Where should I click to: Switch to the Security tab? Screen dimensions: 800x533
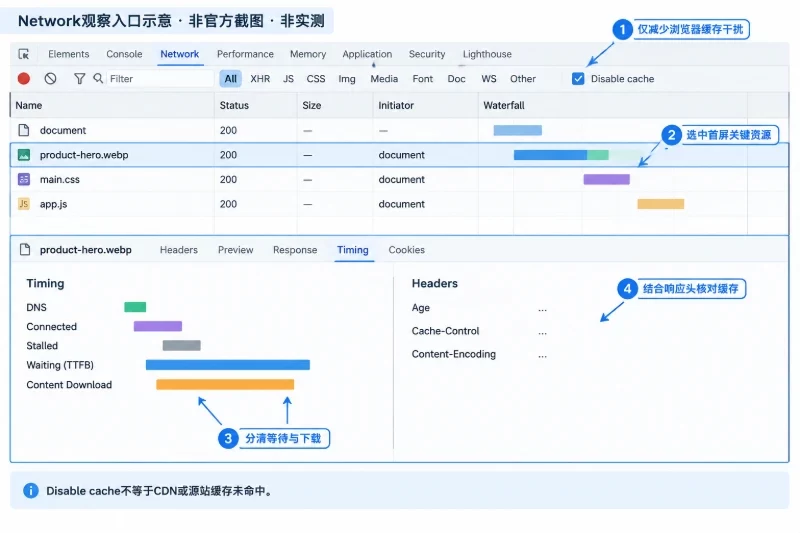(427, 54)
